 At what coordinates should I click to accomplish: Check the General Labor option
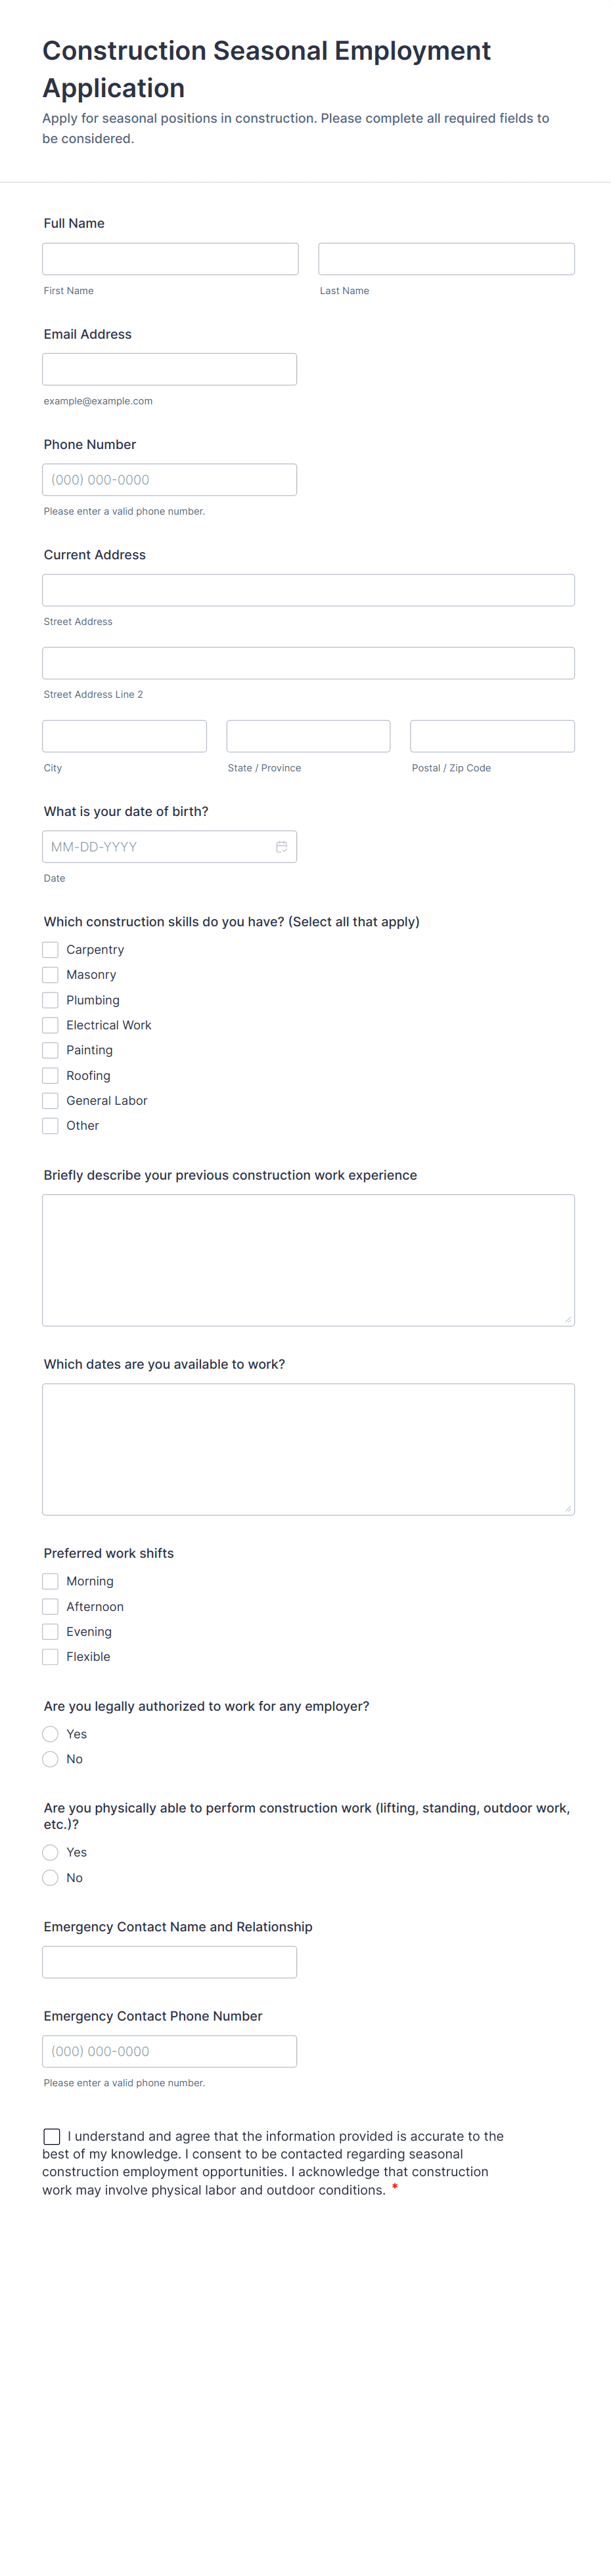pos(50,1100)
